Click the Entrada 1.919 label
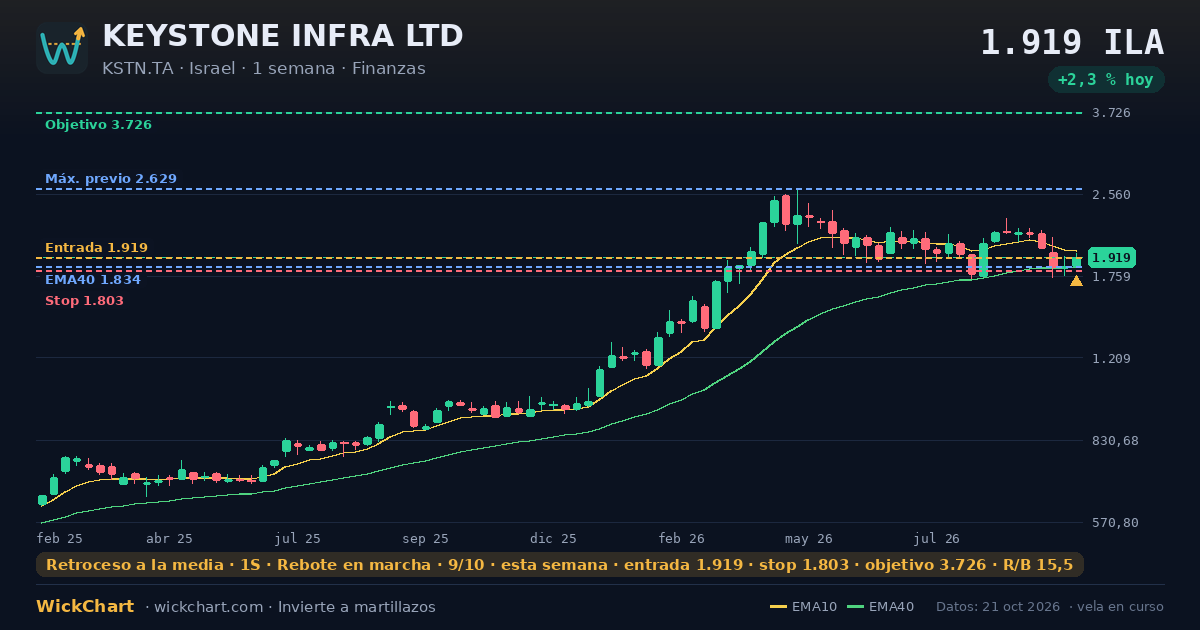The width and height of the screenshot is (1200, 630). tap(96, 247)
